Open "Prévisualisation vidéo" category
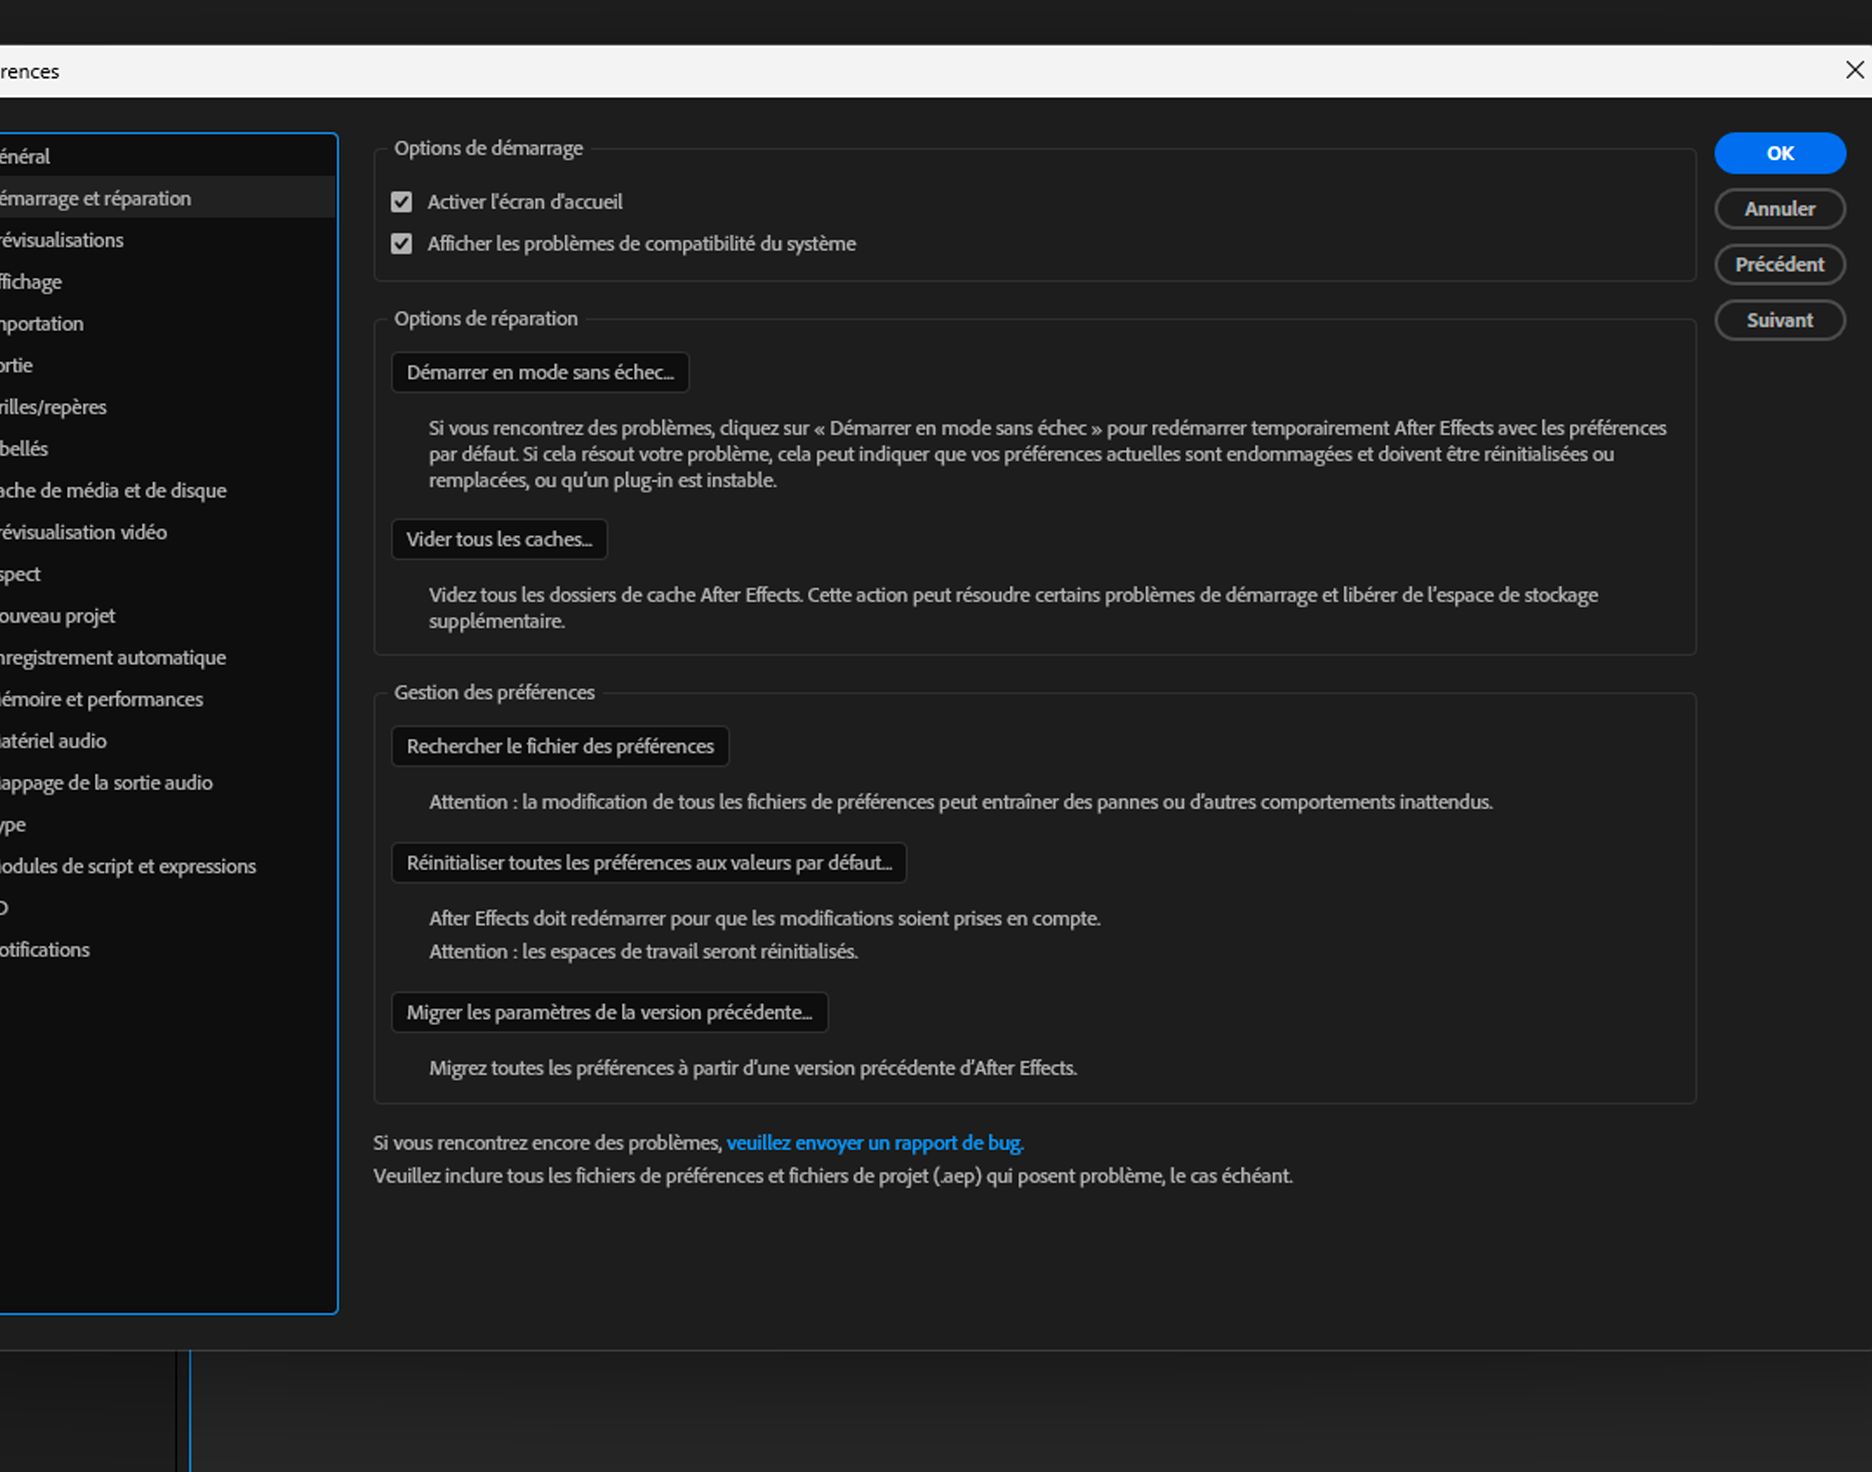 tap(167, 532)
